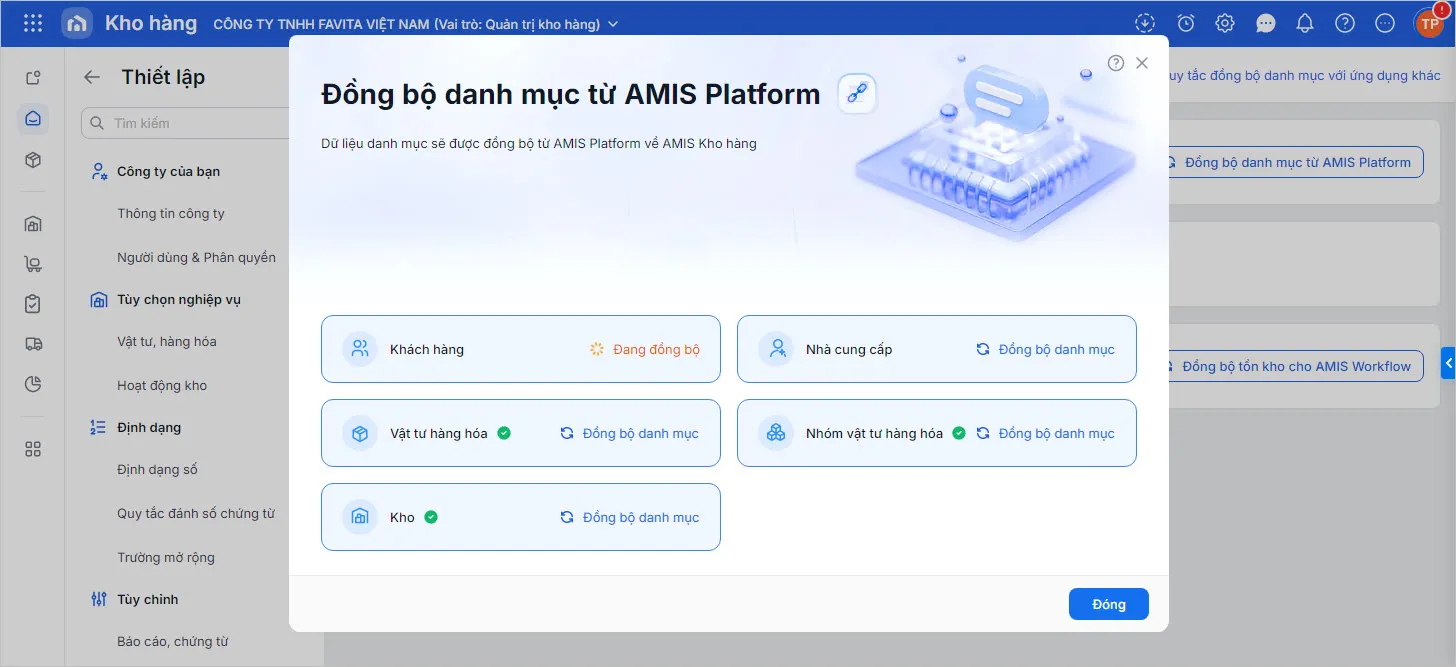
Task: Sync Nhóm vật tư hàng hóa via Đồng bộ danh mục
Action: (x=1045, y=433)
